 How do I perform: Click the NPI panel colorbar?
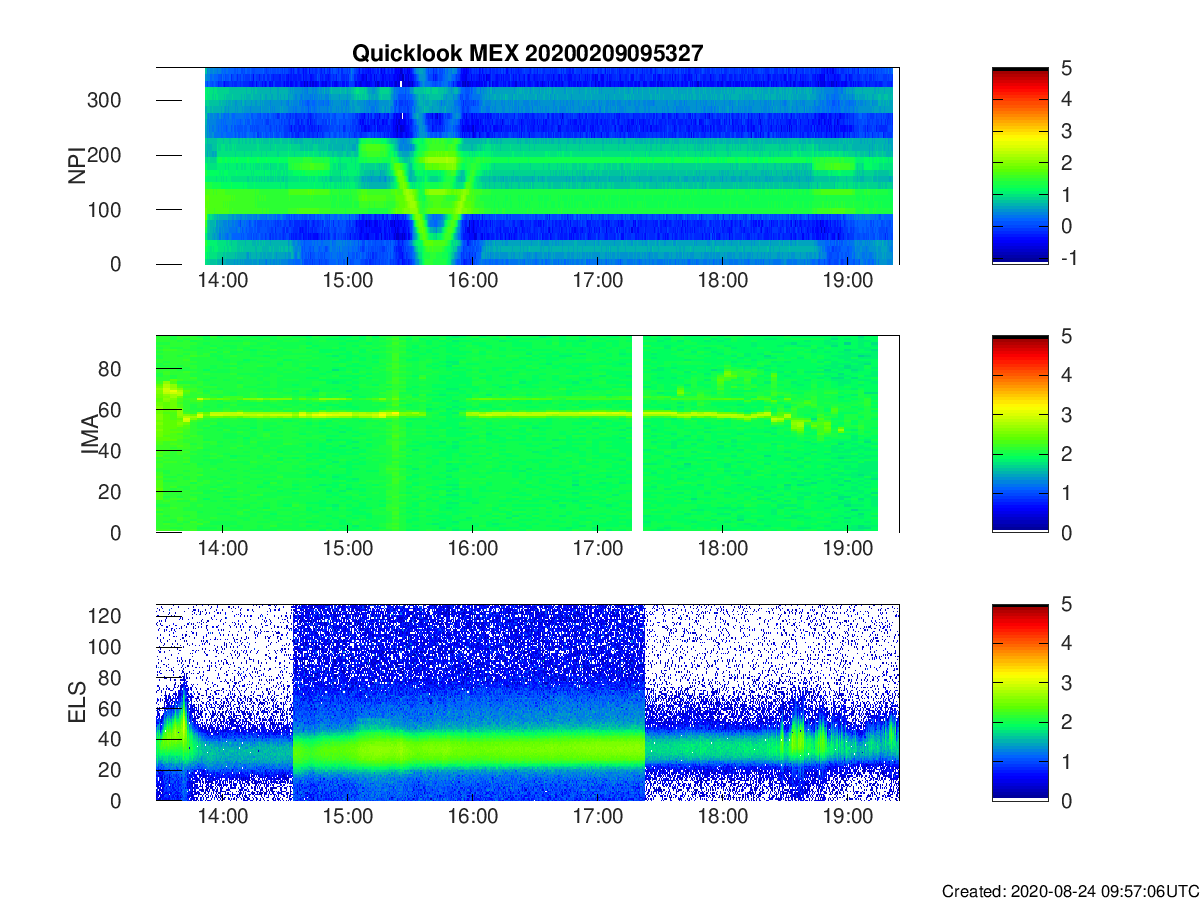point(1020,166)
